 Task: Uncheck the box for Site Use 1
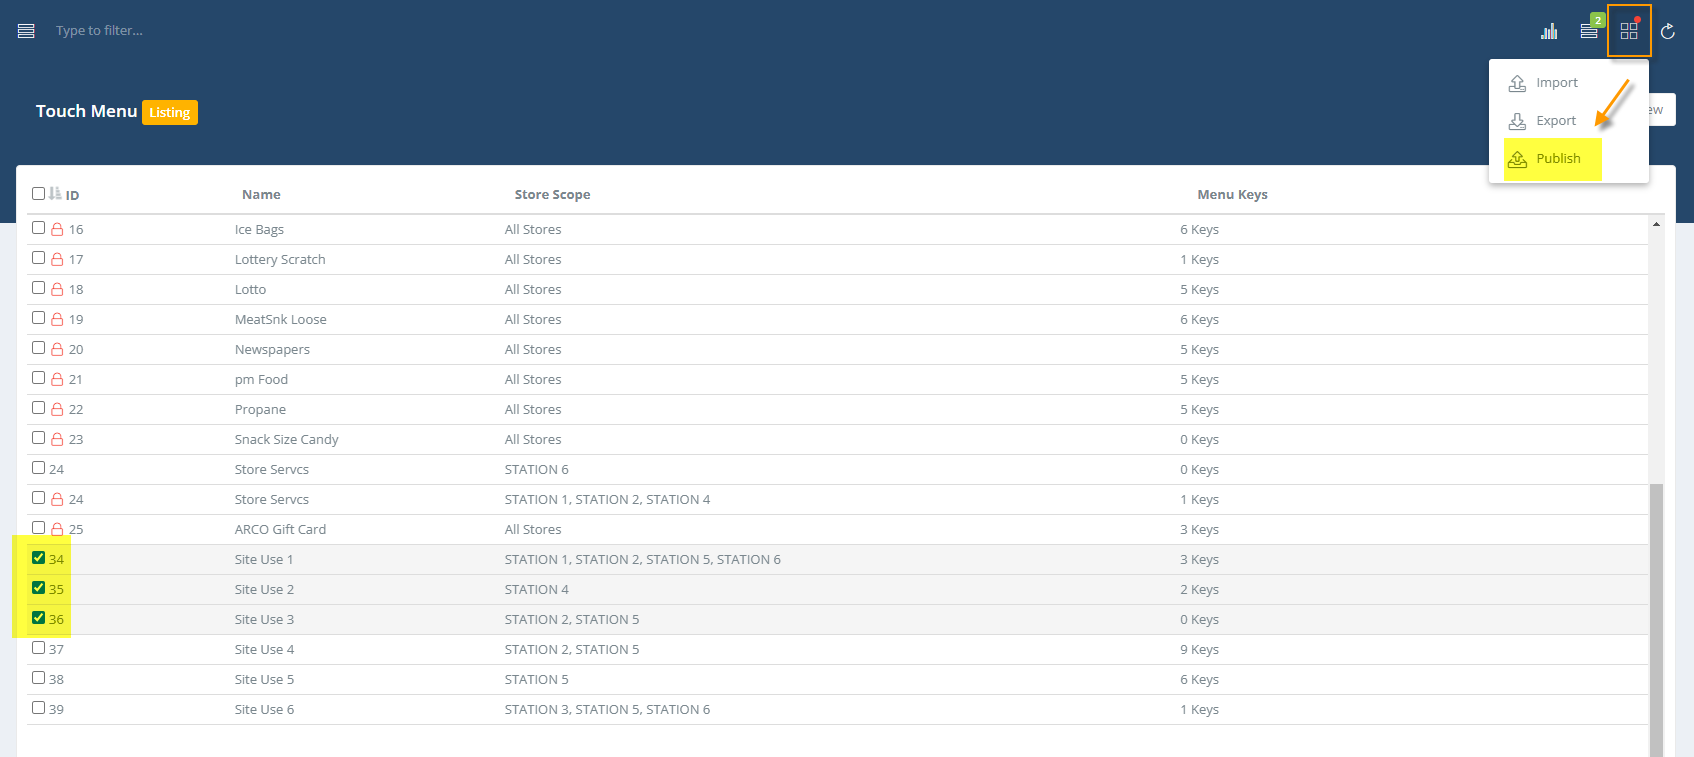tap(38, 558)
